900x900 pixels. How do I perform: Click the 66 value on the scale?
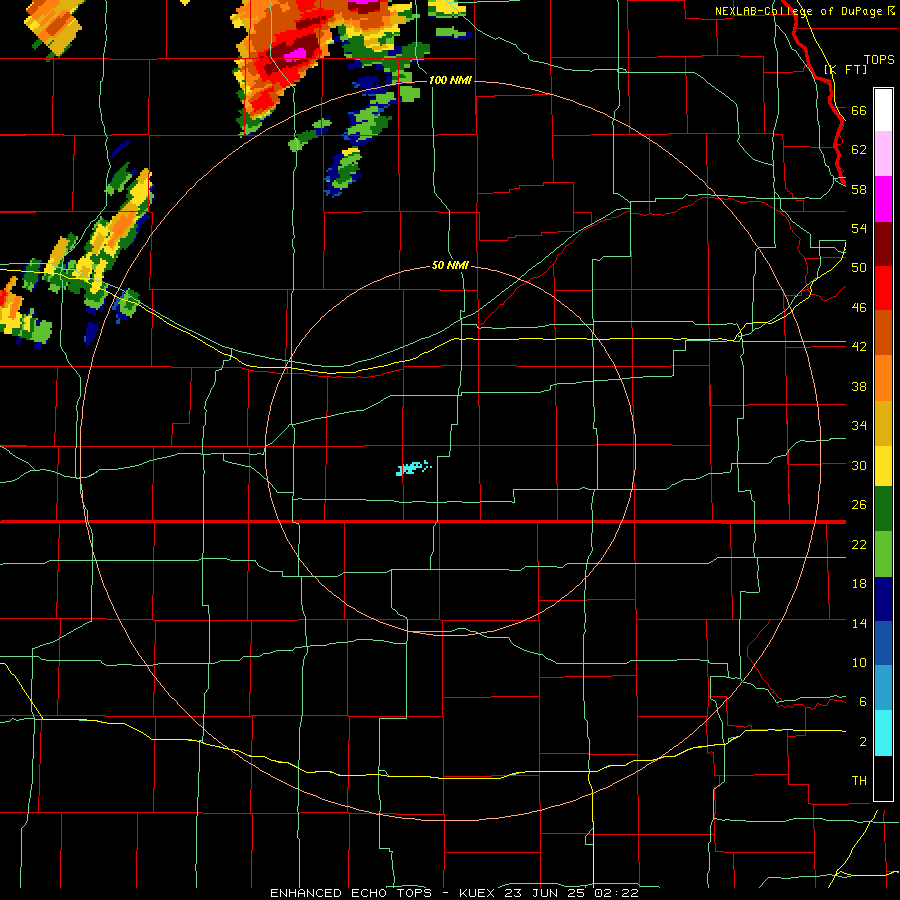(859, 110)
